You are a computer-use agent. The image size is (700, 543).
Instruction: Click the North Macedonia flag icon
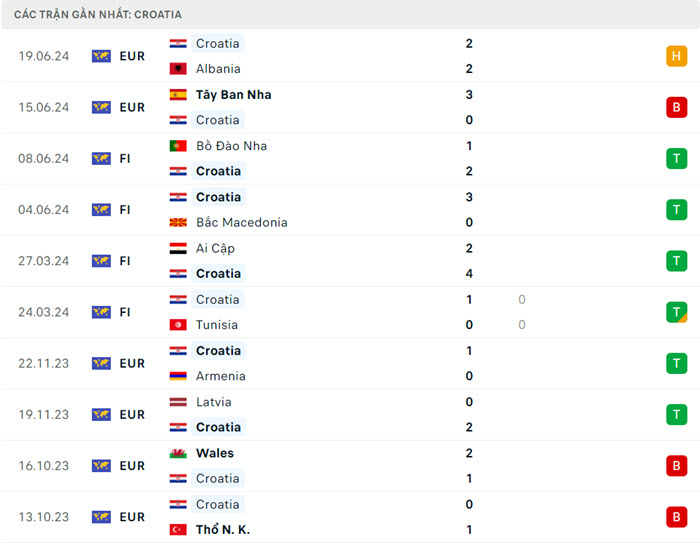pos(178,223)
